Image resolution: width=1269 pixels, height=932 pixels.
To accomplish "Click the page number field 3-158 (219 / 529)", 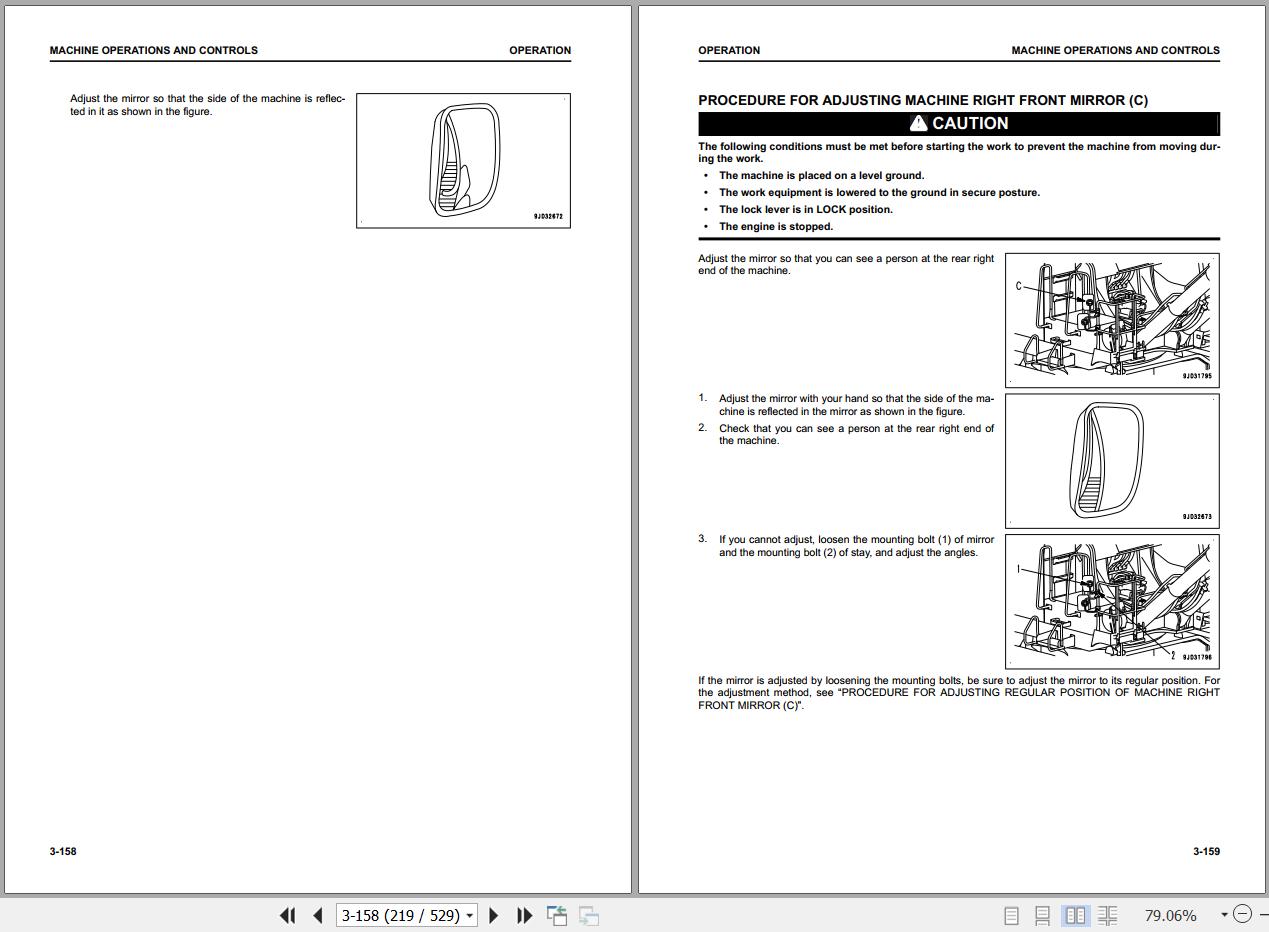I will coord(400,915).
